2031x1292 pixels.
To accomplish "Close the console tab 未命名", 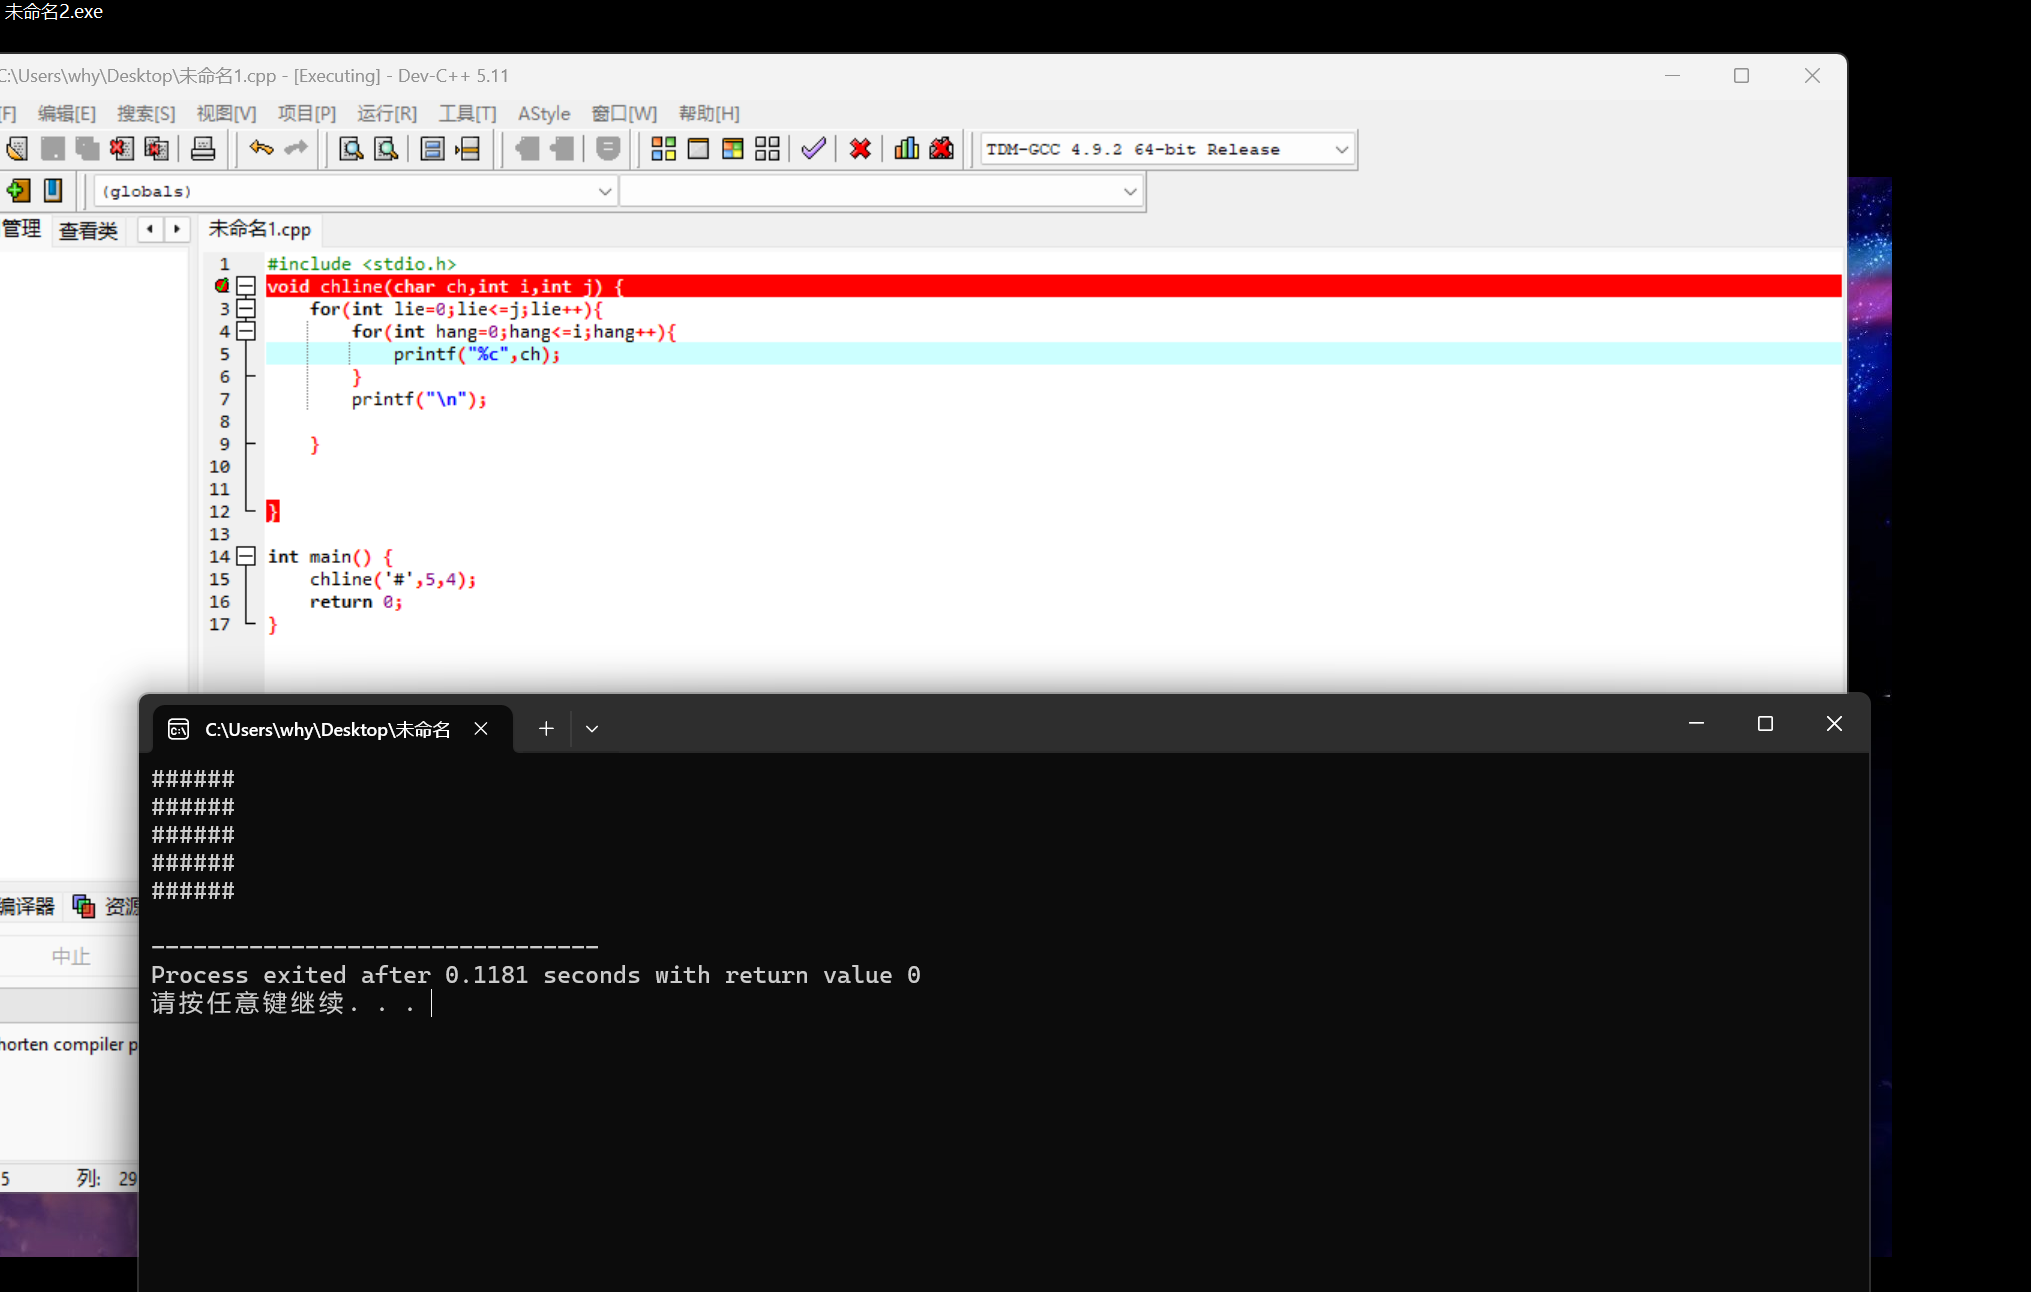I will click(481, 729).
